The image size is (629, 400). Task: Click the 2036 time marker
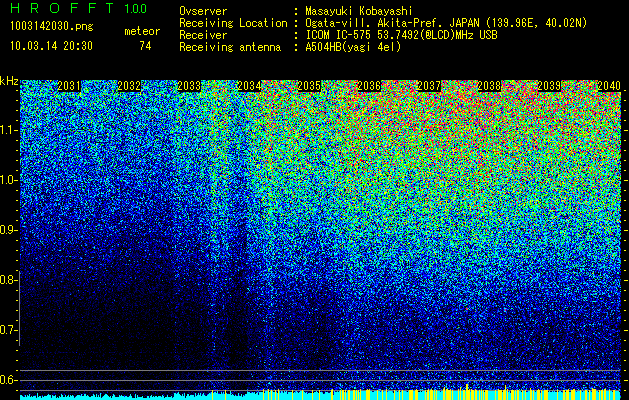click(369, 86)
